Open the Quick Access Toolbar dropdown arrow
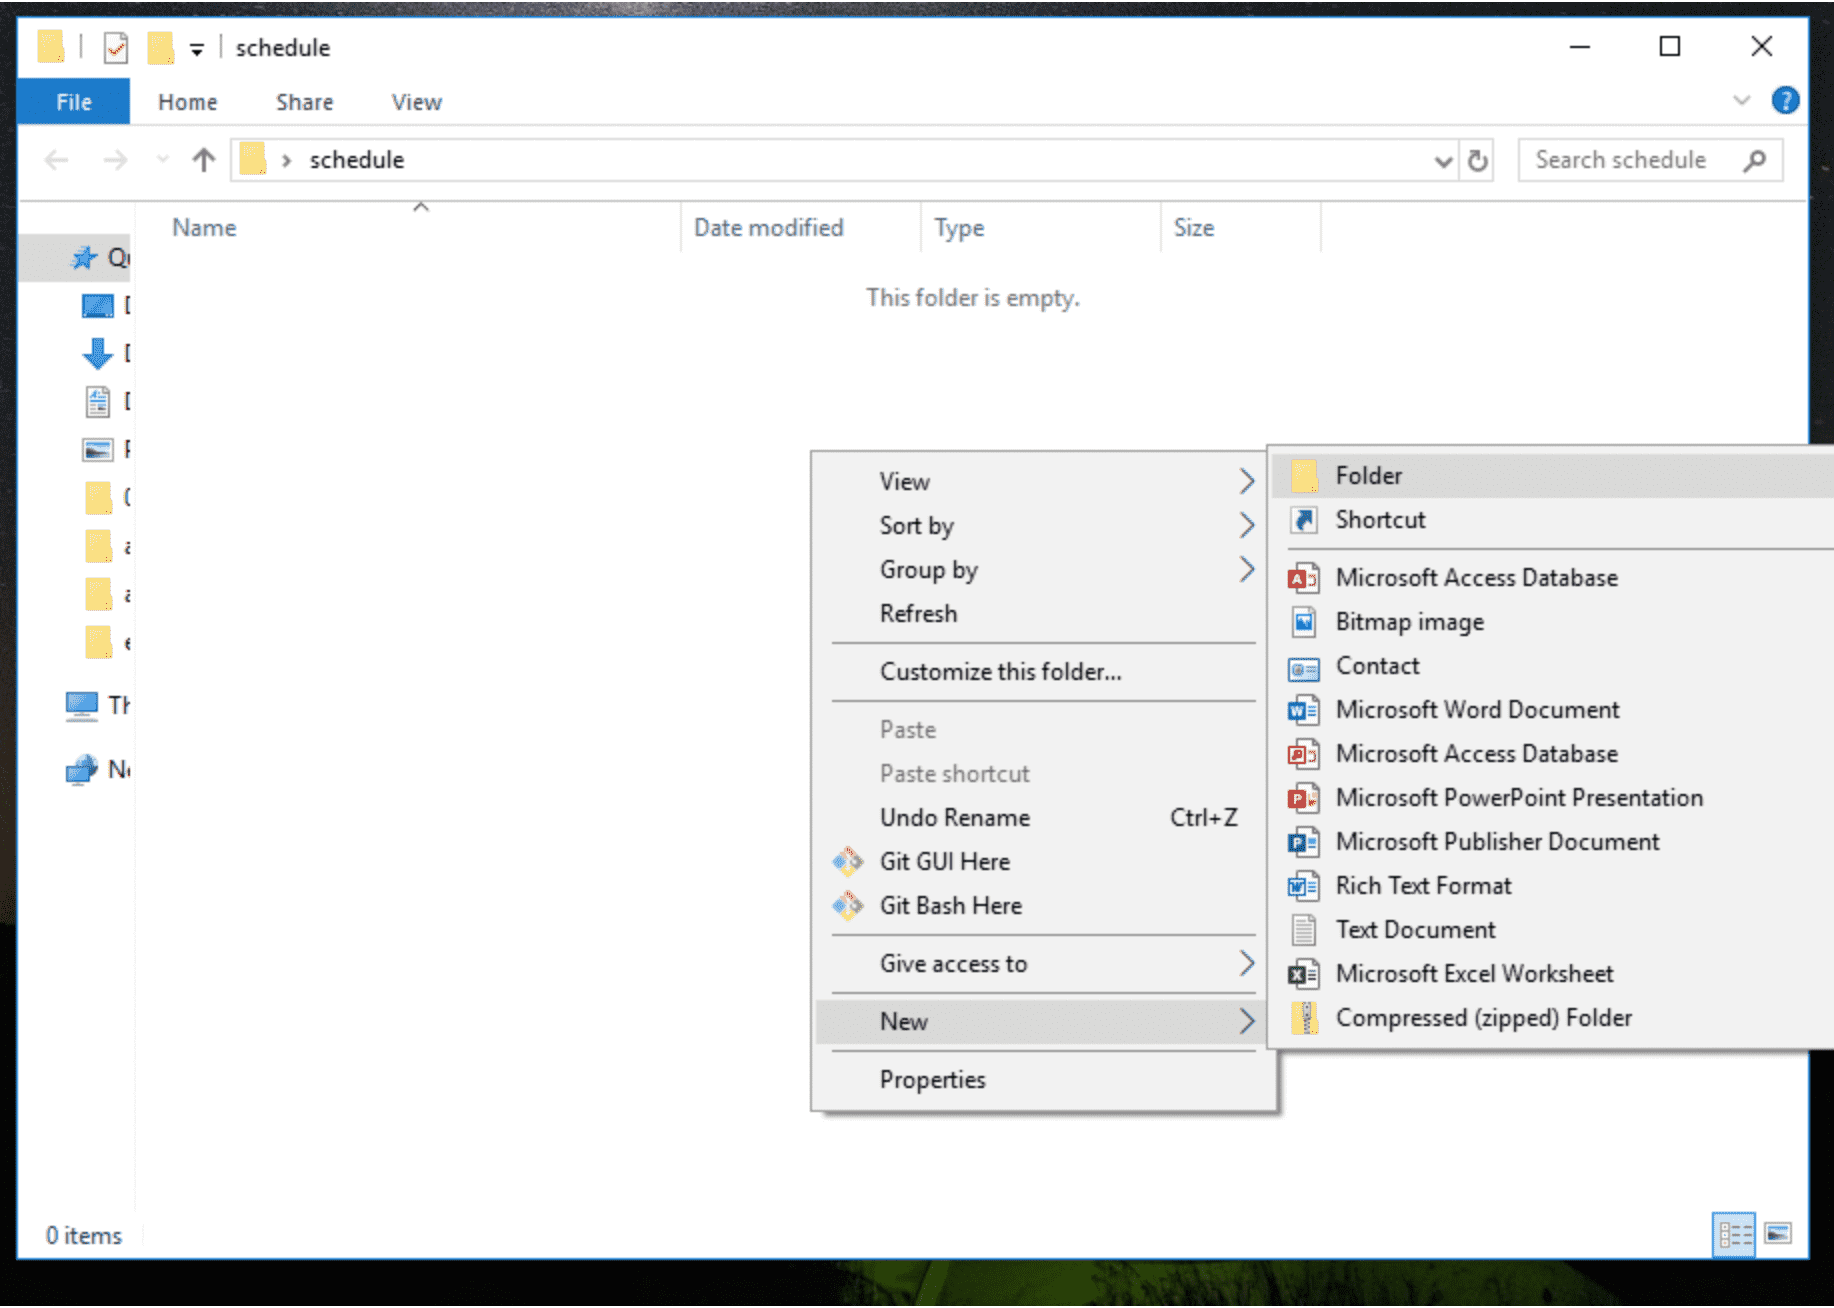1834x1308 pixels. coord(197,49)
